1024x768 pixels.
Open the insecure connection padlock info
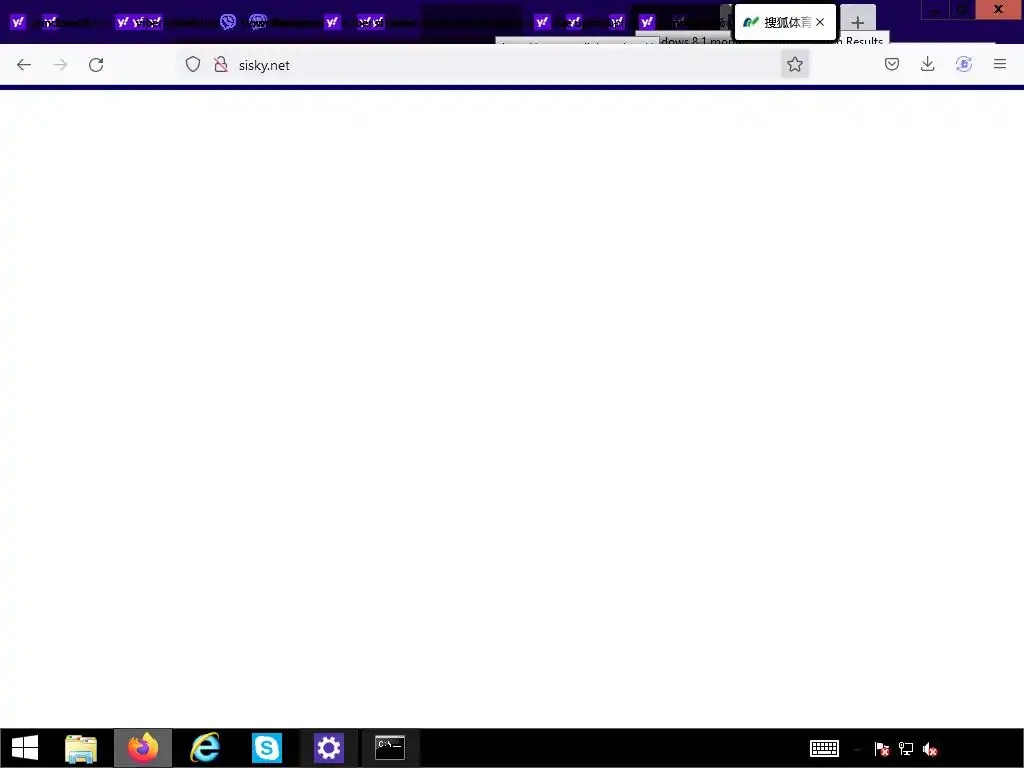pyautogui.click(x=221, y=64)
